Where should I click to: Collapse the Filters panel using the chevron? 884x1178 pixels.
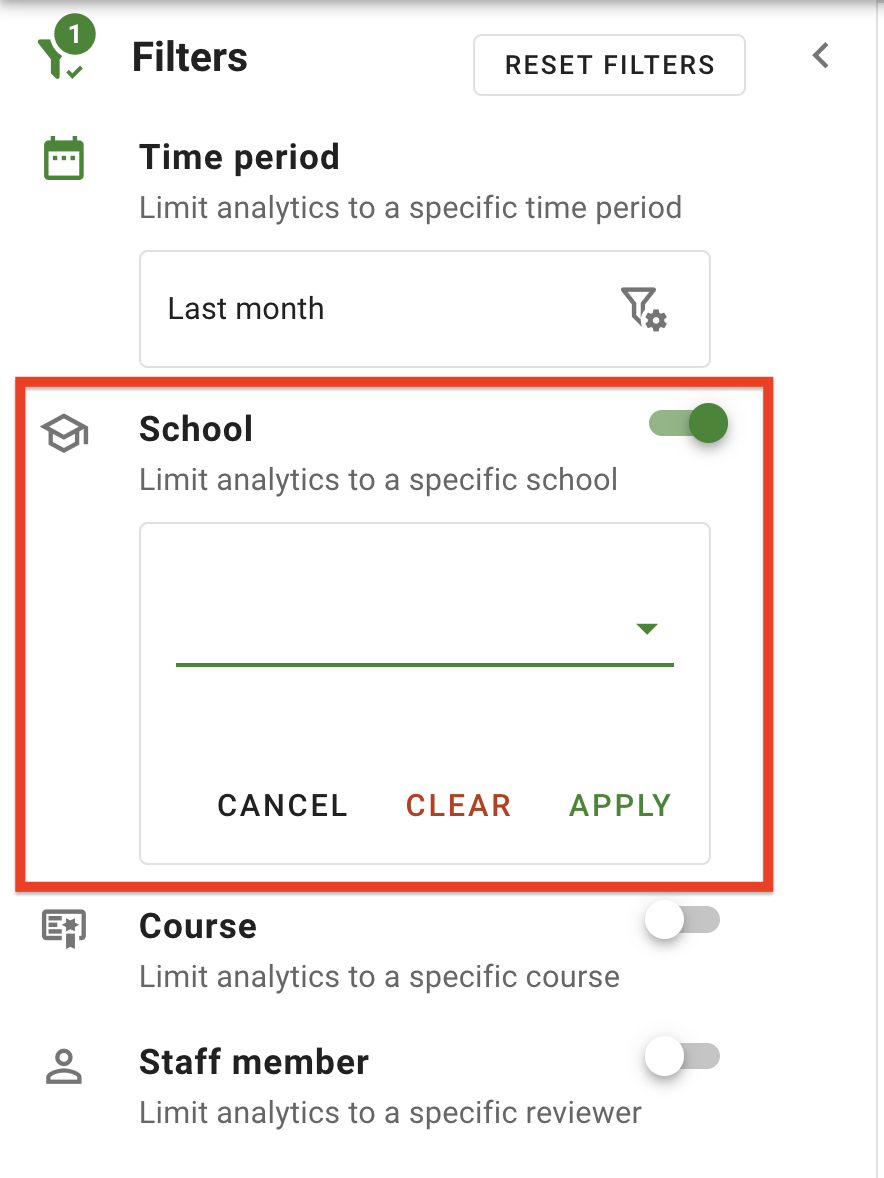820,57
